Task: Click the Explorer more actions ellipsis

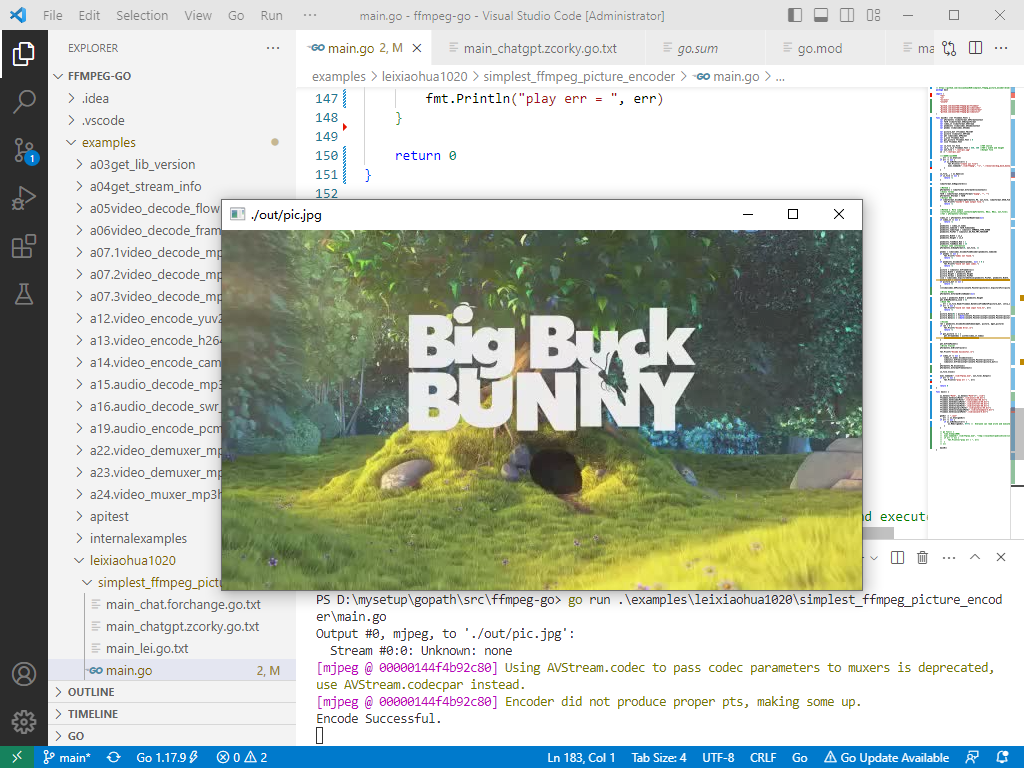Action: [x=273, y=48]
